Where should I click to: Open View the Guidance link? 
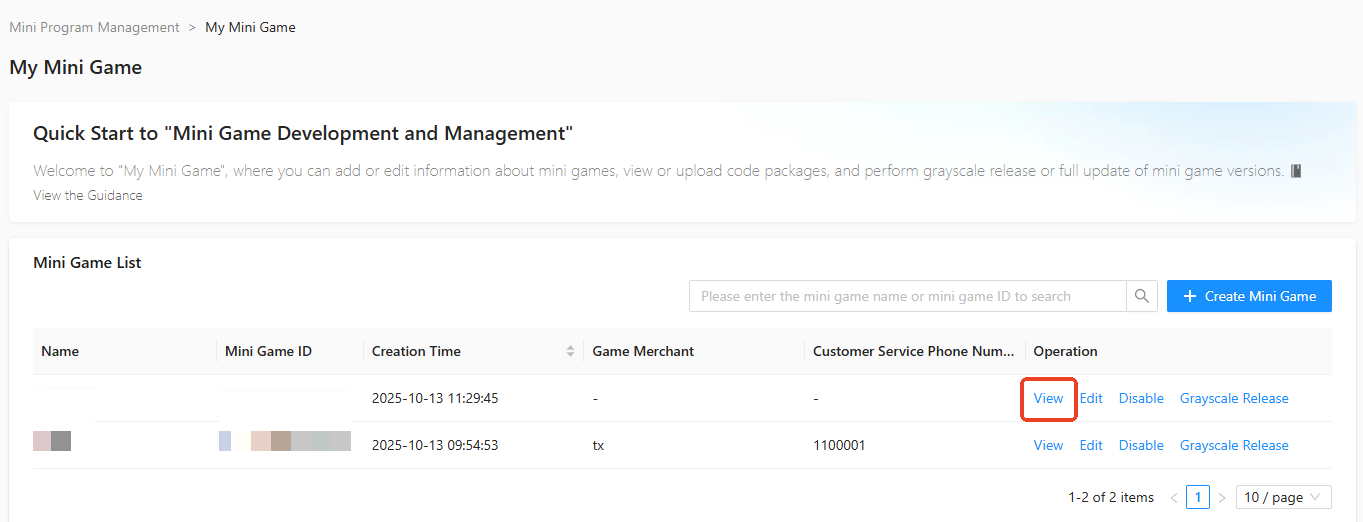(88, 195)
